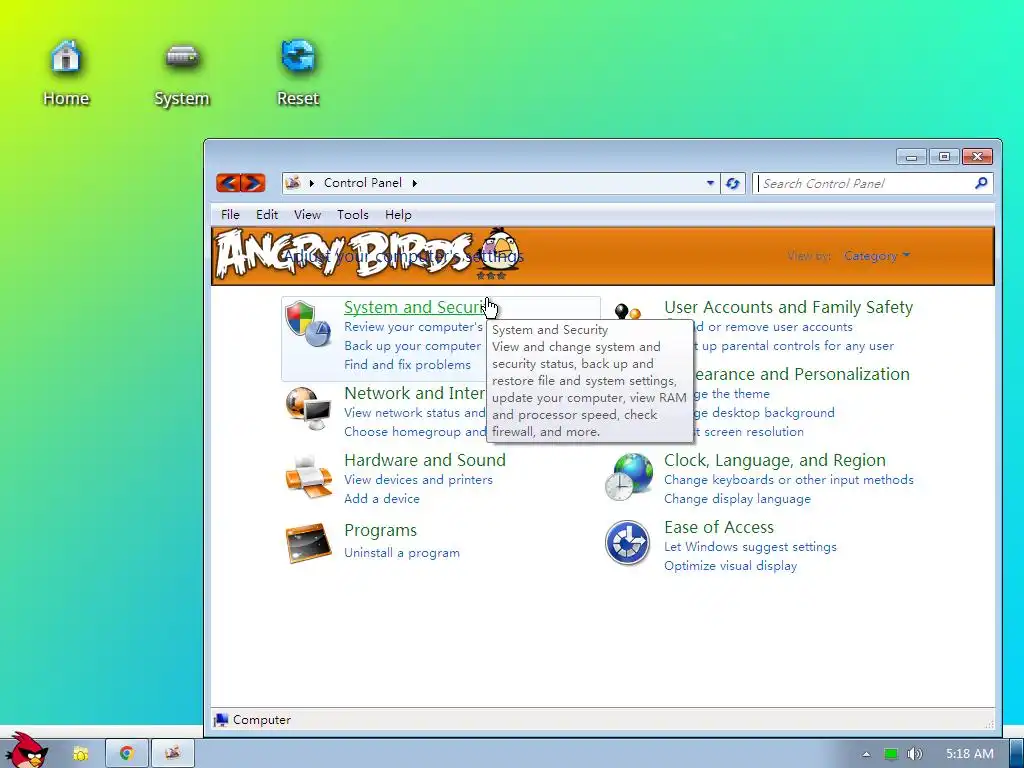This screenshot has height=768, width=1024.
Task: Click the Programs category icon
Action: point(308,542)
